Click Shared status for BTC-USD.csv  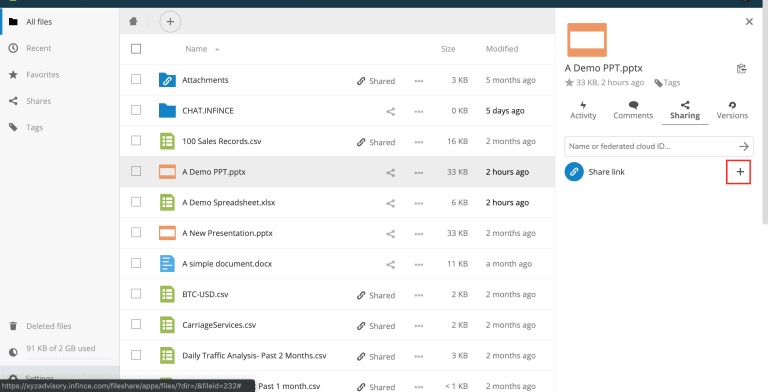376,295
